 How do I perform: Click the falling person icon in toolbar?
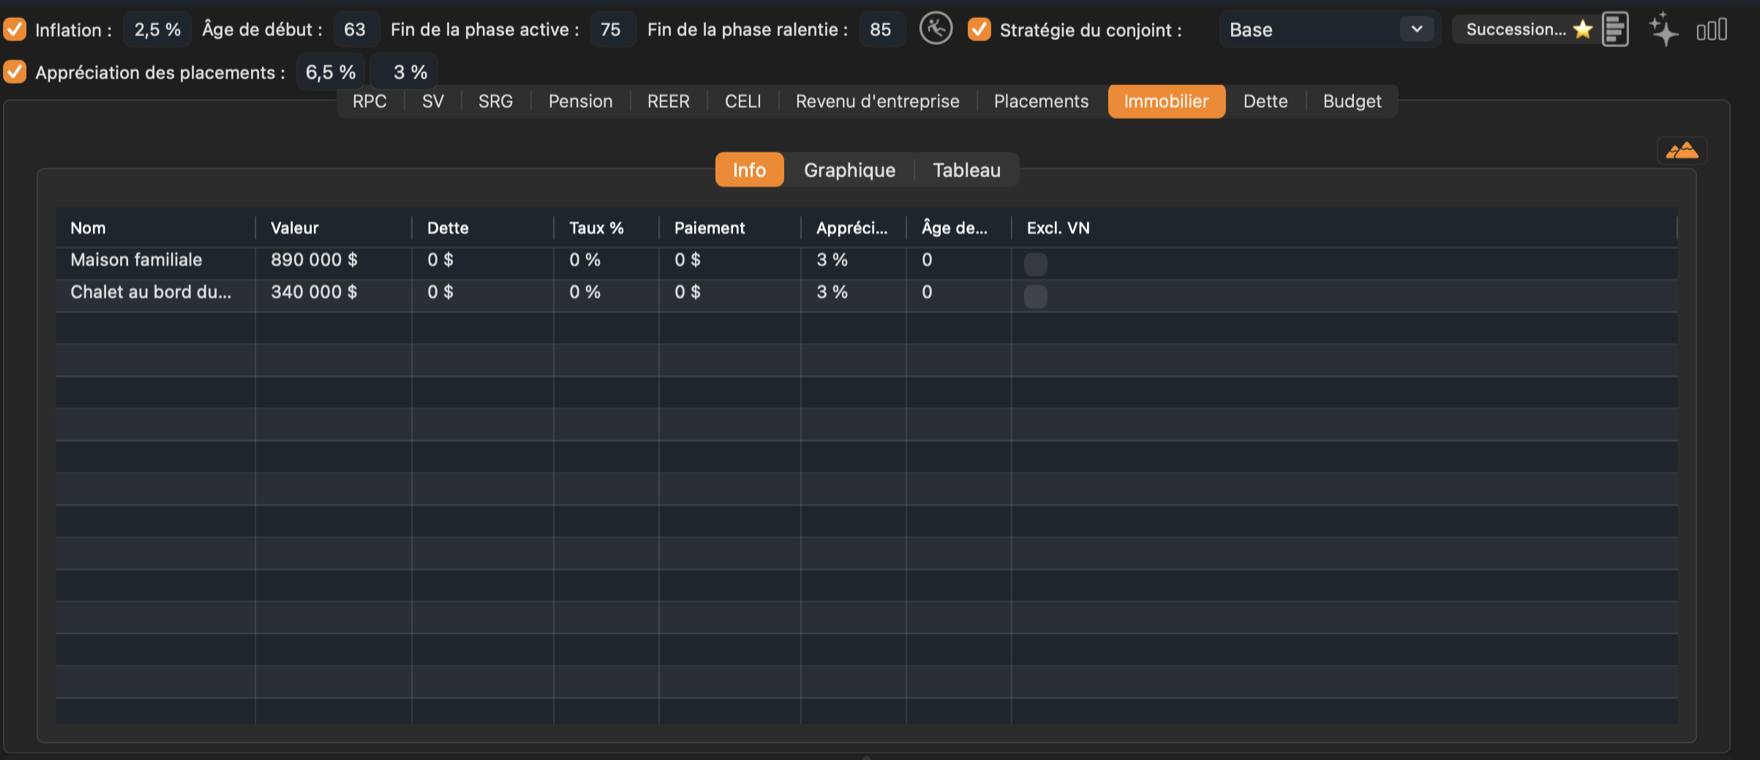tap(936, 29)
